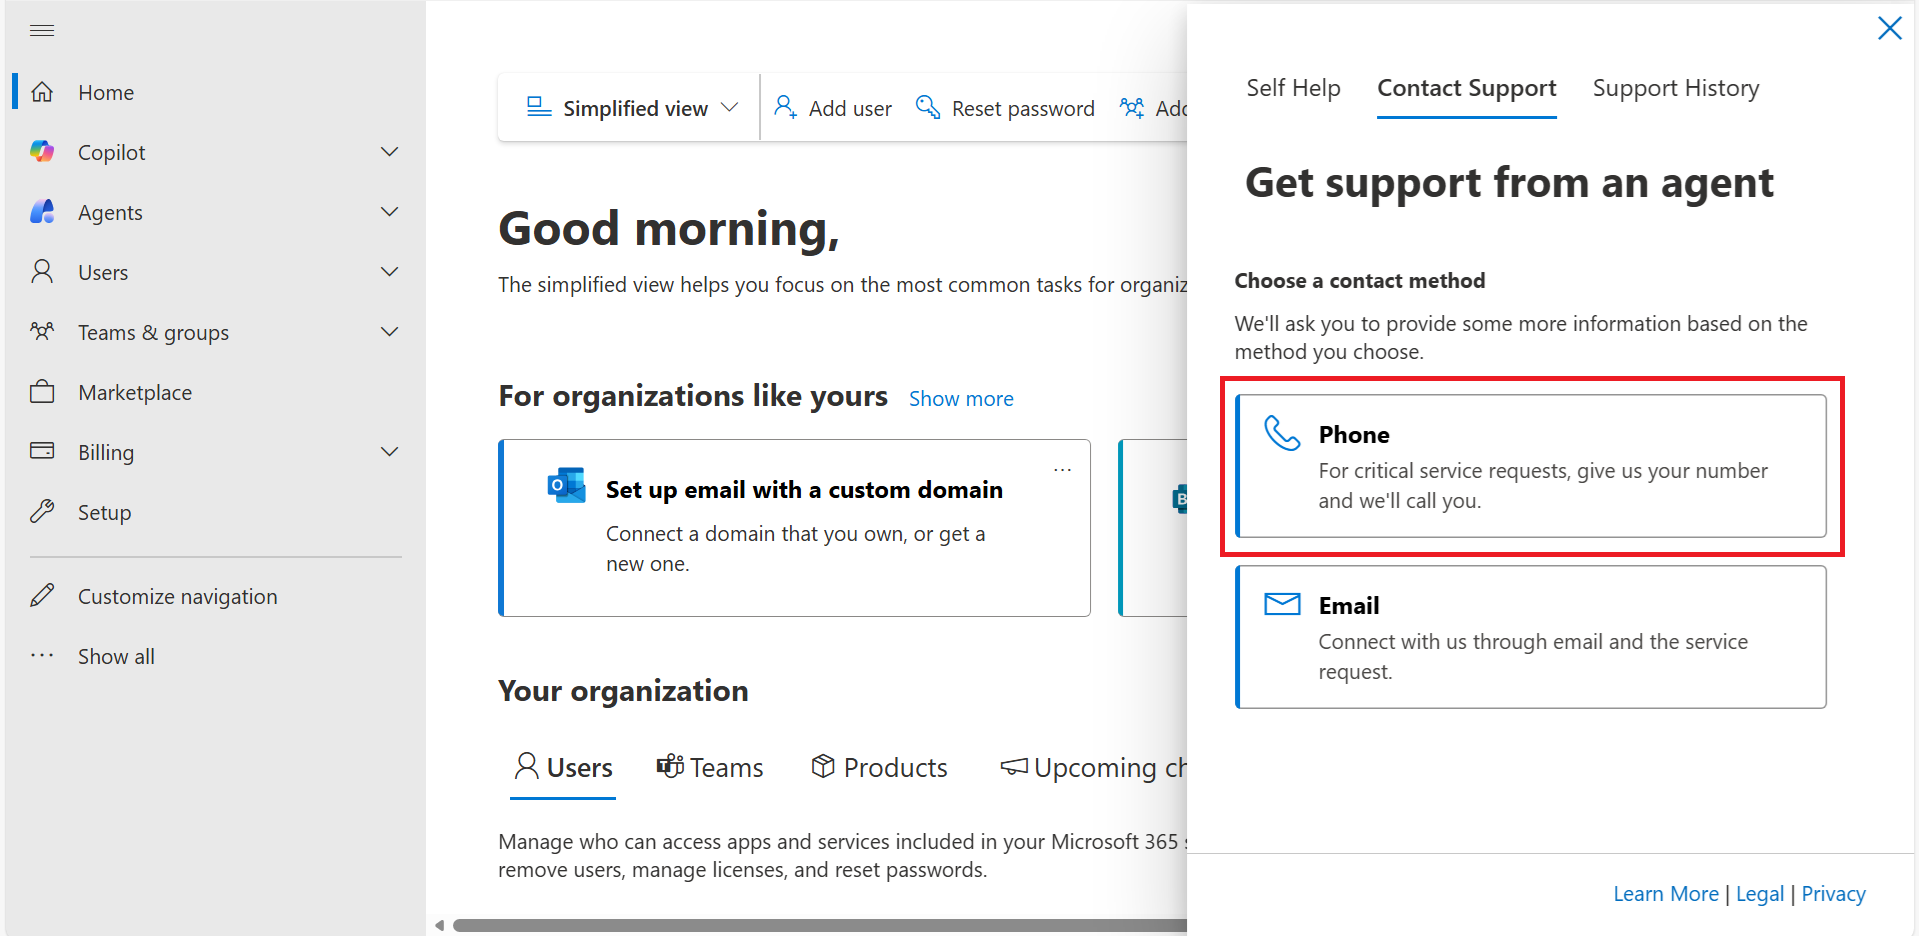Choose the Phone contact method card
Screen dimensions: 1919x936
pos(1531,466)
